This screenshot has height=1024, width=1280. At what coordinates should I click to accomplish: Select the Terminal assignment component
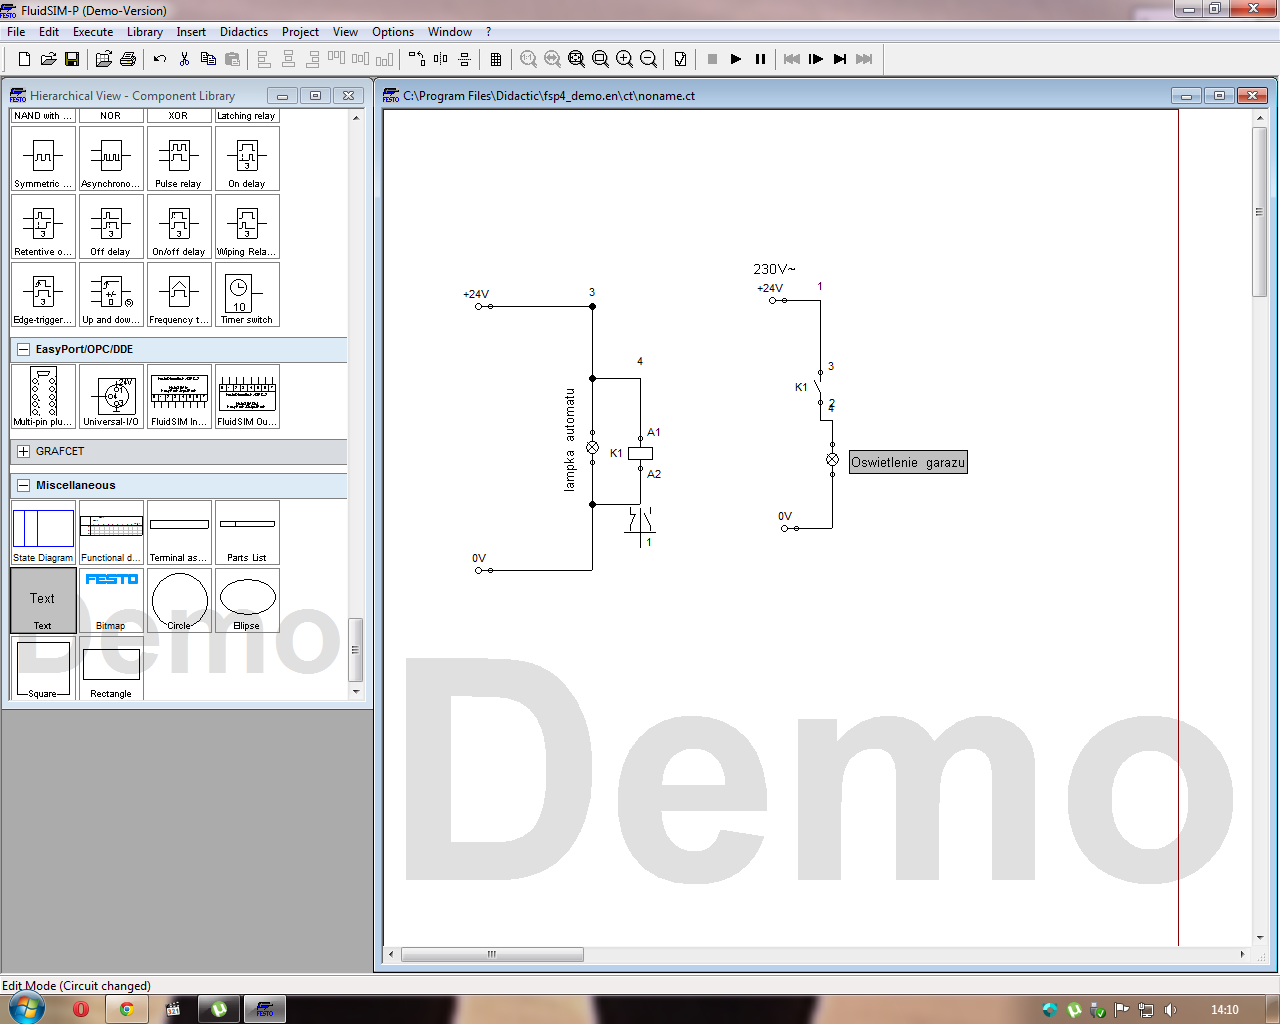pyautogui.click(x=179, y=533)
